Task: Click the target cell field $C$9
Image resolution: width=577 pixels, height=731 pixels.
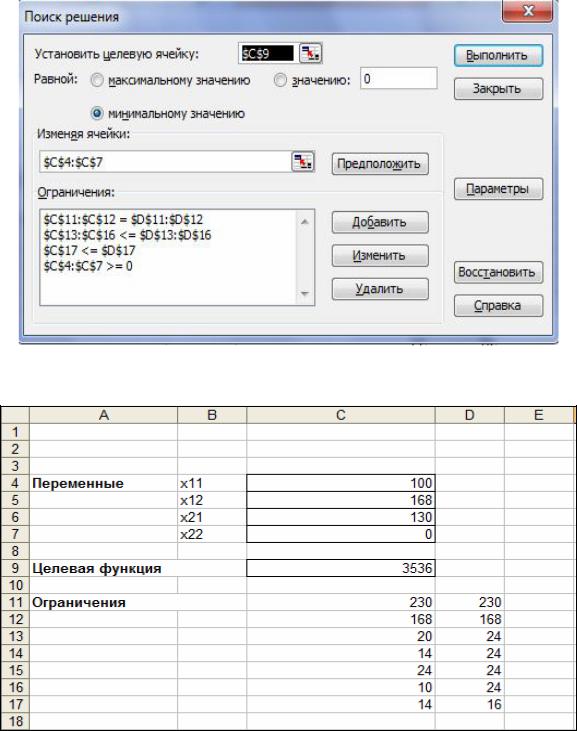Action: (x=268, y=54)
